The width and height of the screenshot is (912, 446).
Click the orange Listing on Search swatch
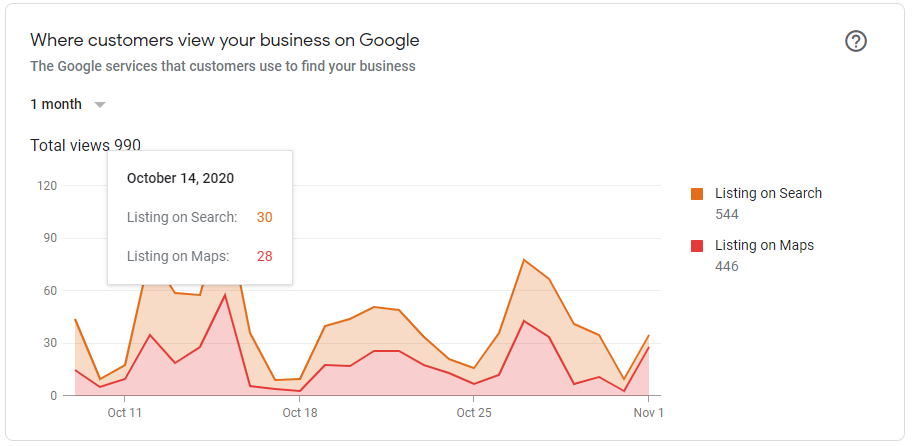(696, 194)
